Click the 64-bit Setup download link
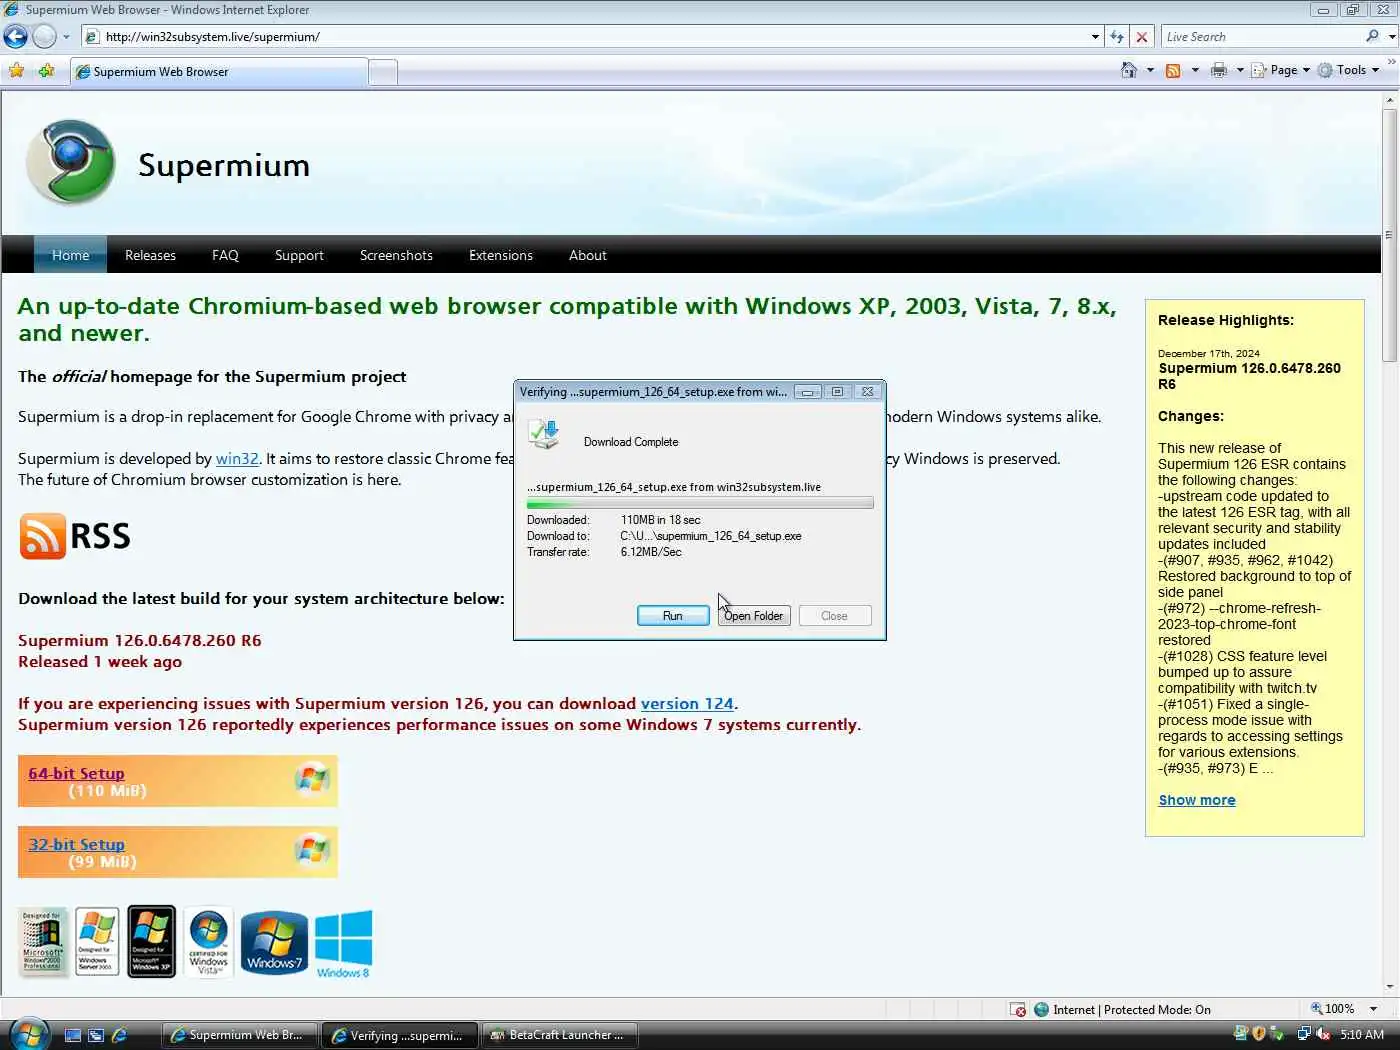 pyautogui.click(x=77, y=773)
